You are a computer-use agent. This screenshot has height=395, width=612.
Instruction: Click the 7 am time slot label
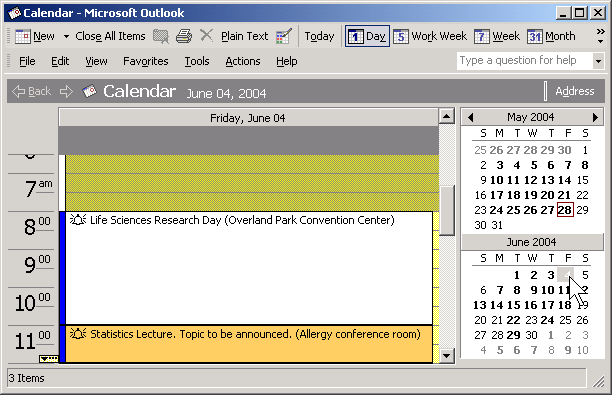click(x=38, y=189)
